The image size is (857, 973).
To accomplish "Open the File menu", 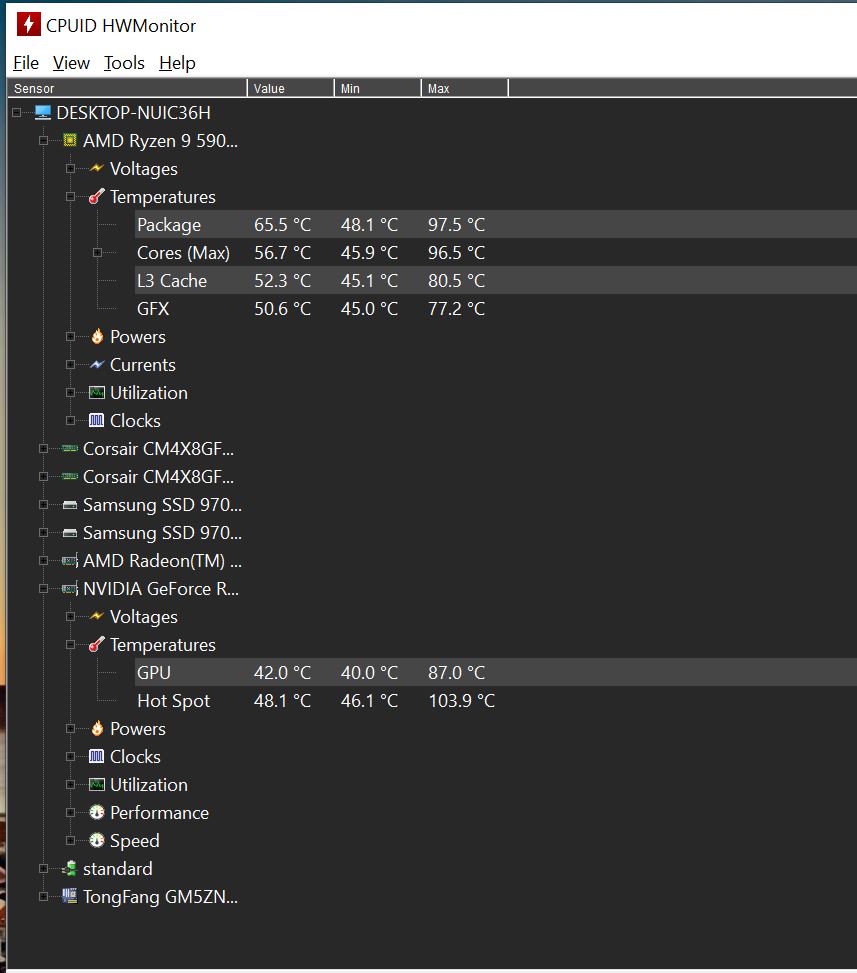I will [x=26, y=63].
